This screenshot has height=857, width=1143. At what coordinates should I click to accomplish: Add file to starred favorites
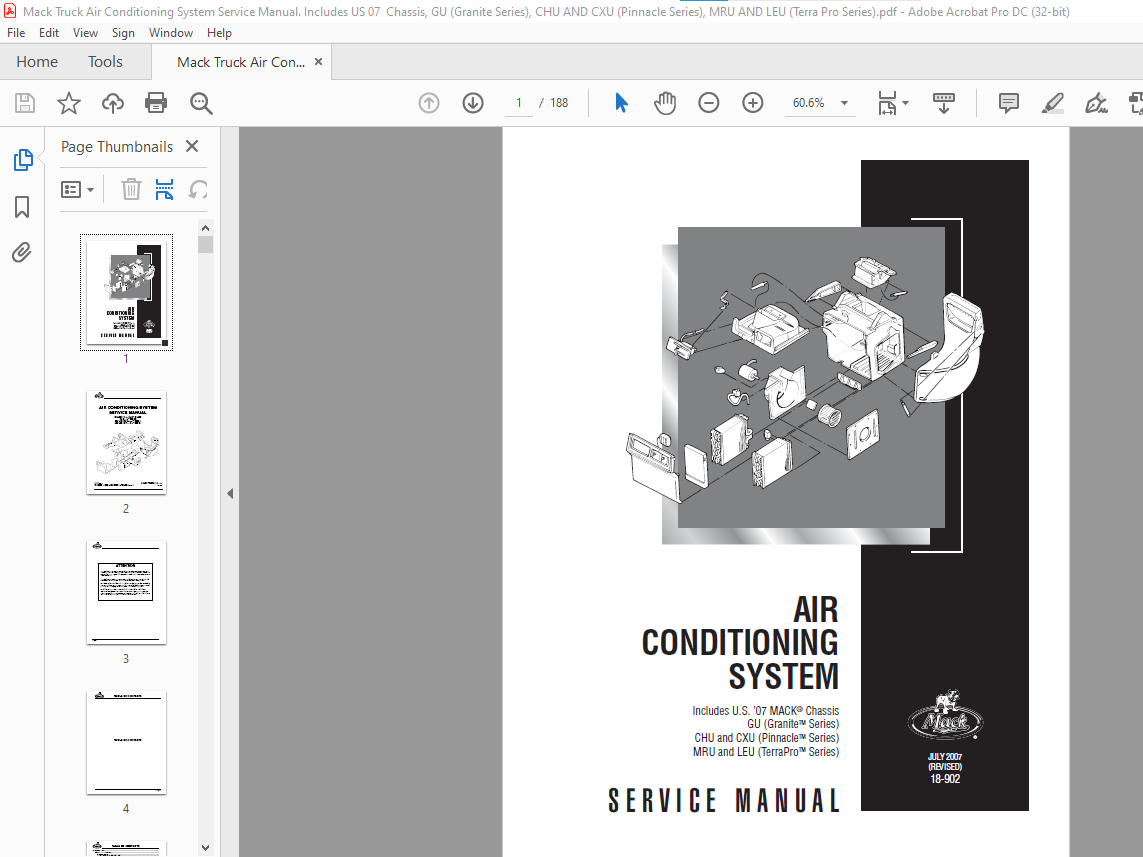click(x=69, y=103)
